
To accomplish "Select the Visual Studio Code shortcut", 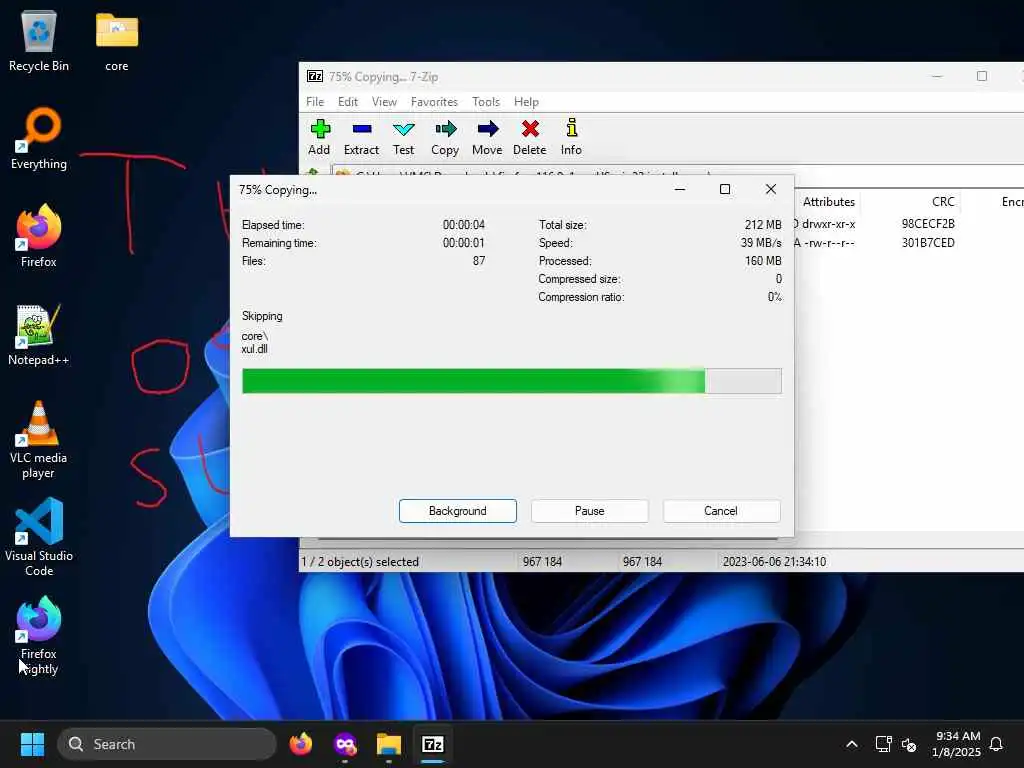I will tap(39, 537).
